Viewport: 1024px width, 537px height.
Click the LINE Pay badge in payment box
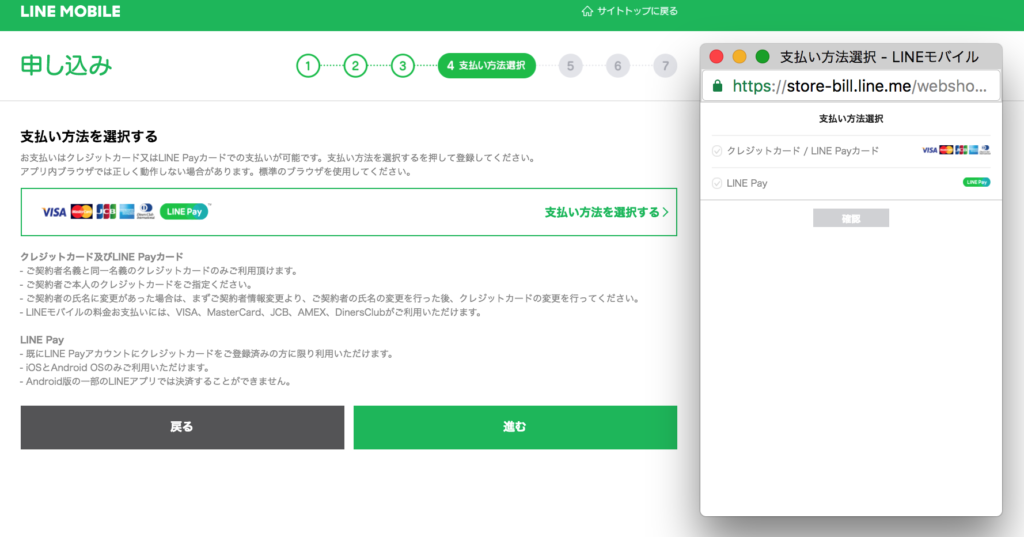[184, 212]
